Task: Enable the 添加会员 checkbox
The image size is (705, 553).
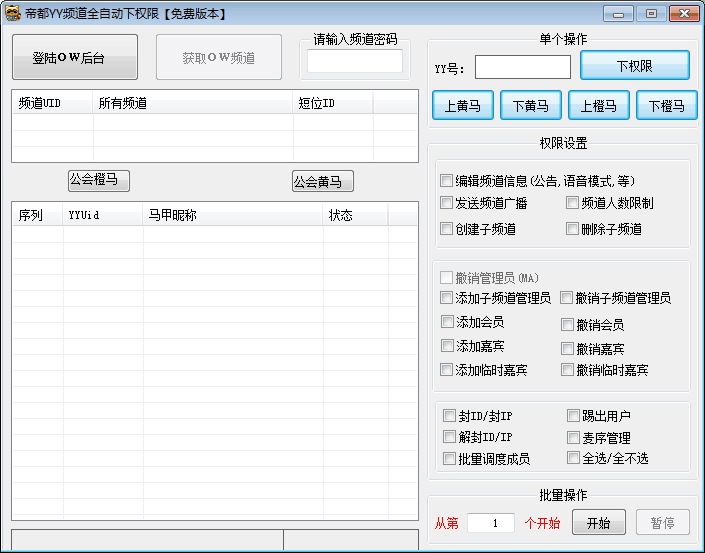Action: click(x=447, y=322)
